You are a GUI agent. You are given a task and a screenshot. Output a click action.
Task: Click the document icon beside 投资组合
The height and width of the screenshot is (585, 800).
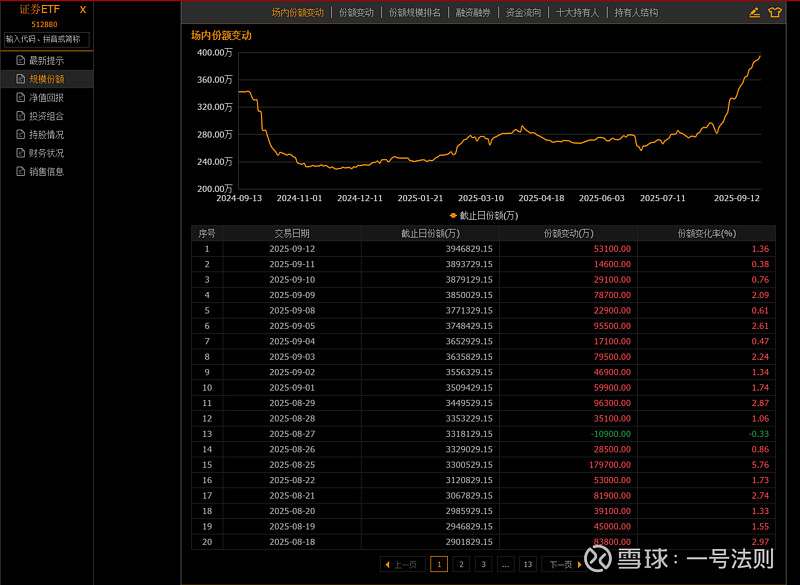tap(20, 116)
